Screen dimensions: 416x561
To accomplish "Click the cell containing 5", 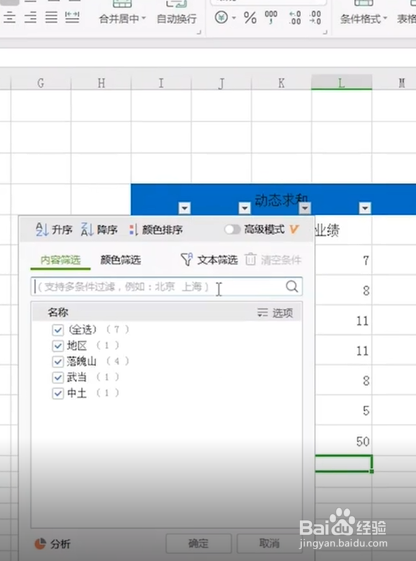I will (343, 410).
